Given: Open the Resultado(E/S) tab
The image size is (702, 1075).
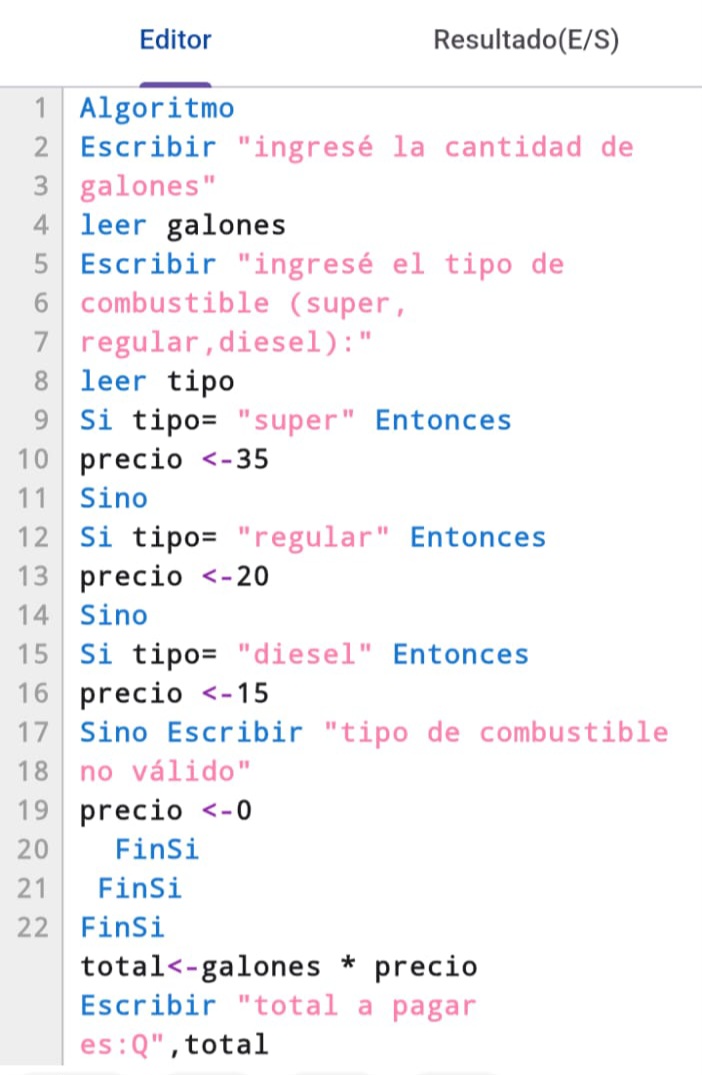Looking at the screenshot, I should click(526, 41).
